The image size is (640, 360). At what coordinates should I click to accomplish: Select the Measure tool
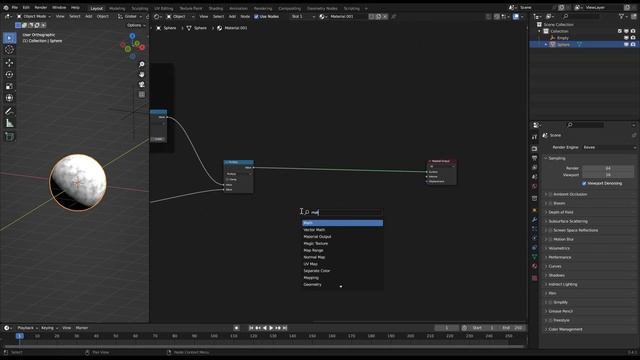point(9,123)
